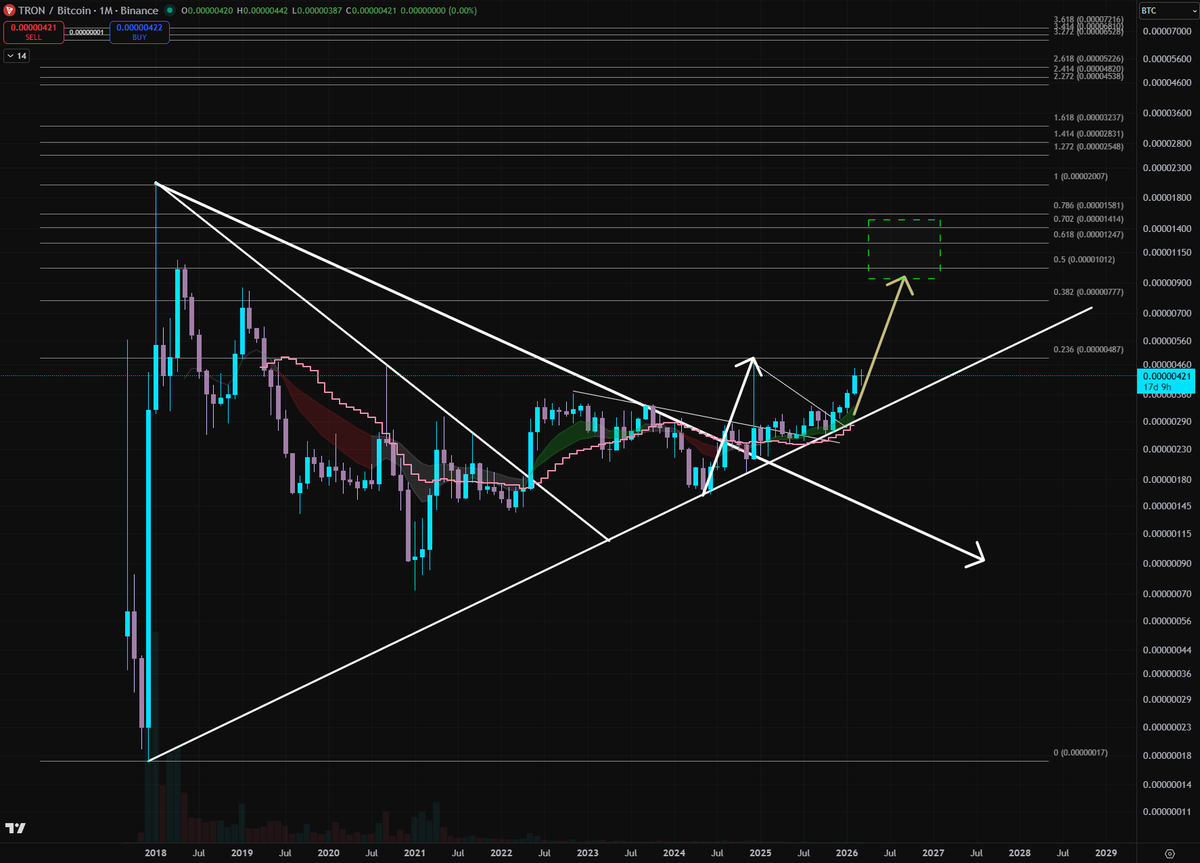Select the 2.618 (0.00005226) Fib label
The image size is (1200, 863).
(x=1090, y=59)
